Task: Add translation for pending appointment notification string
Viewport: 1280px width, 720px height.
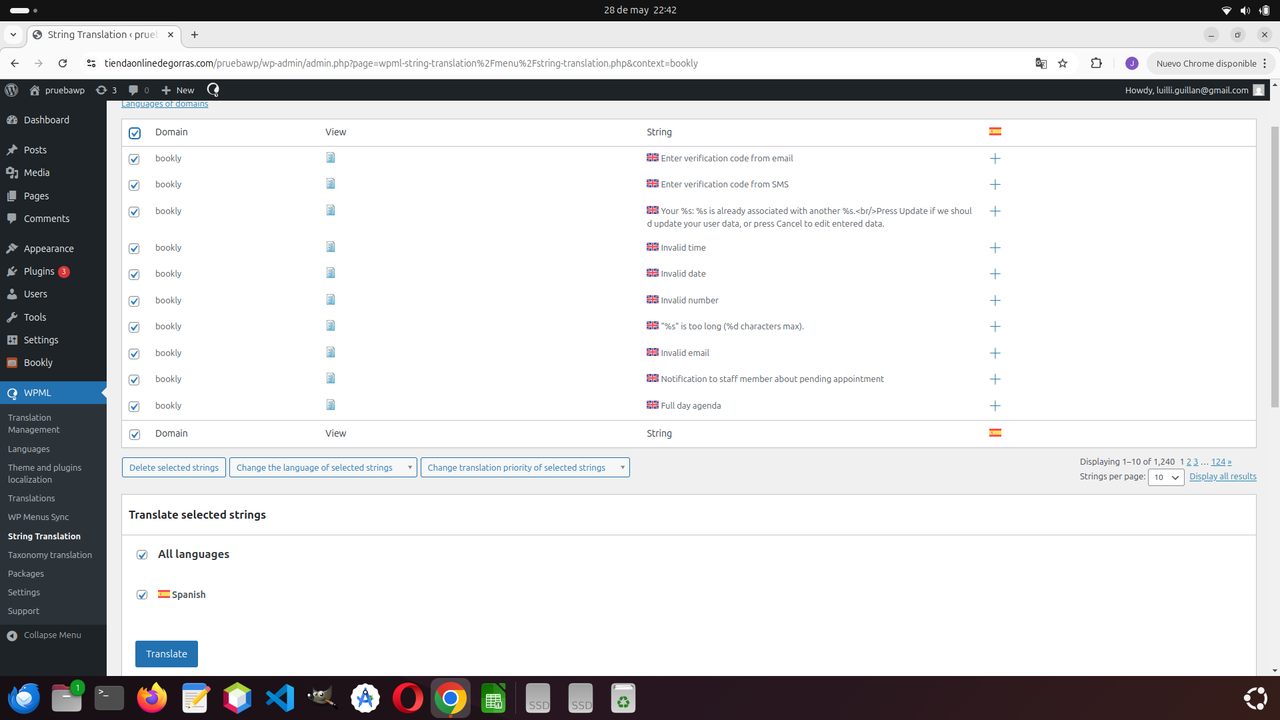Action: 995,379
